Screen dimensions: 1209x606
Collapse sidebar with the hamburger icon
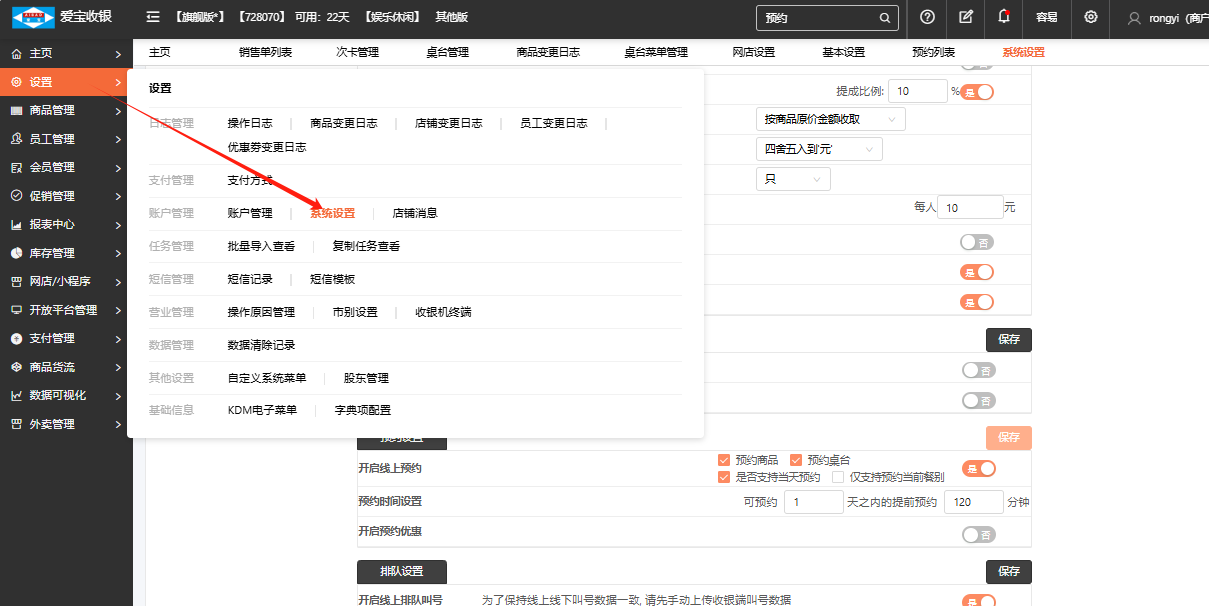click(153, 17)
